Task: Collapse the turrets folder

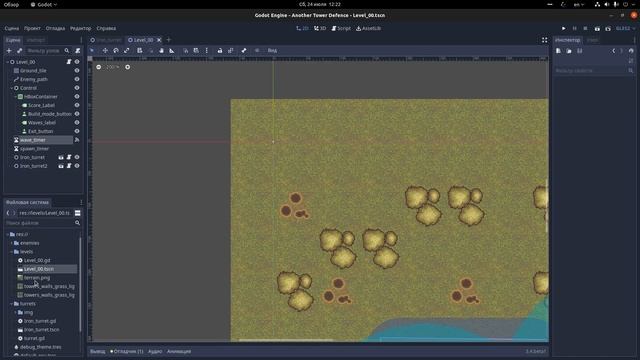Action: [x=11, y=304]
